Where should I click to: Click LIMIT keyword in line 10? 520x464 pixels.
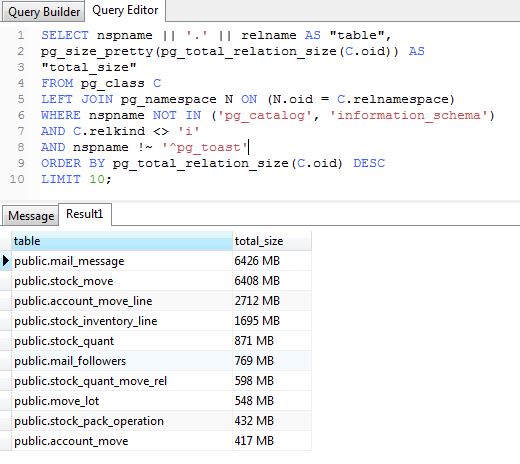(x=61, y=179)
